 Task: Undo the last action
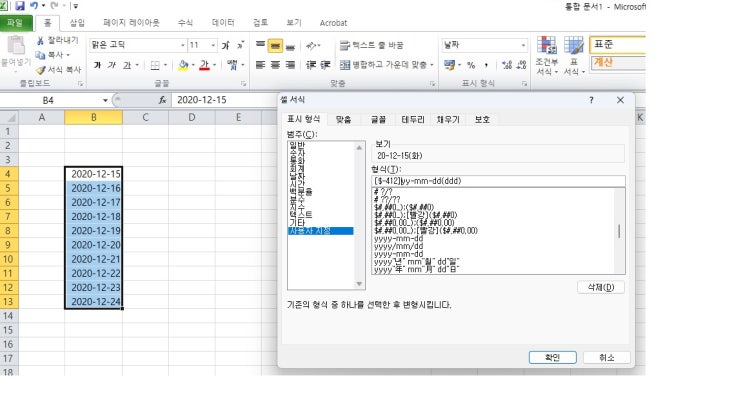34,6
